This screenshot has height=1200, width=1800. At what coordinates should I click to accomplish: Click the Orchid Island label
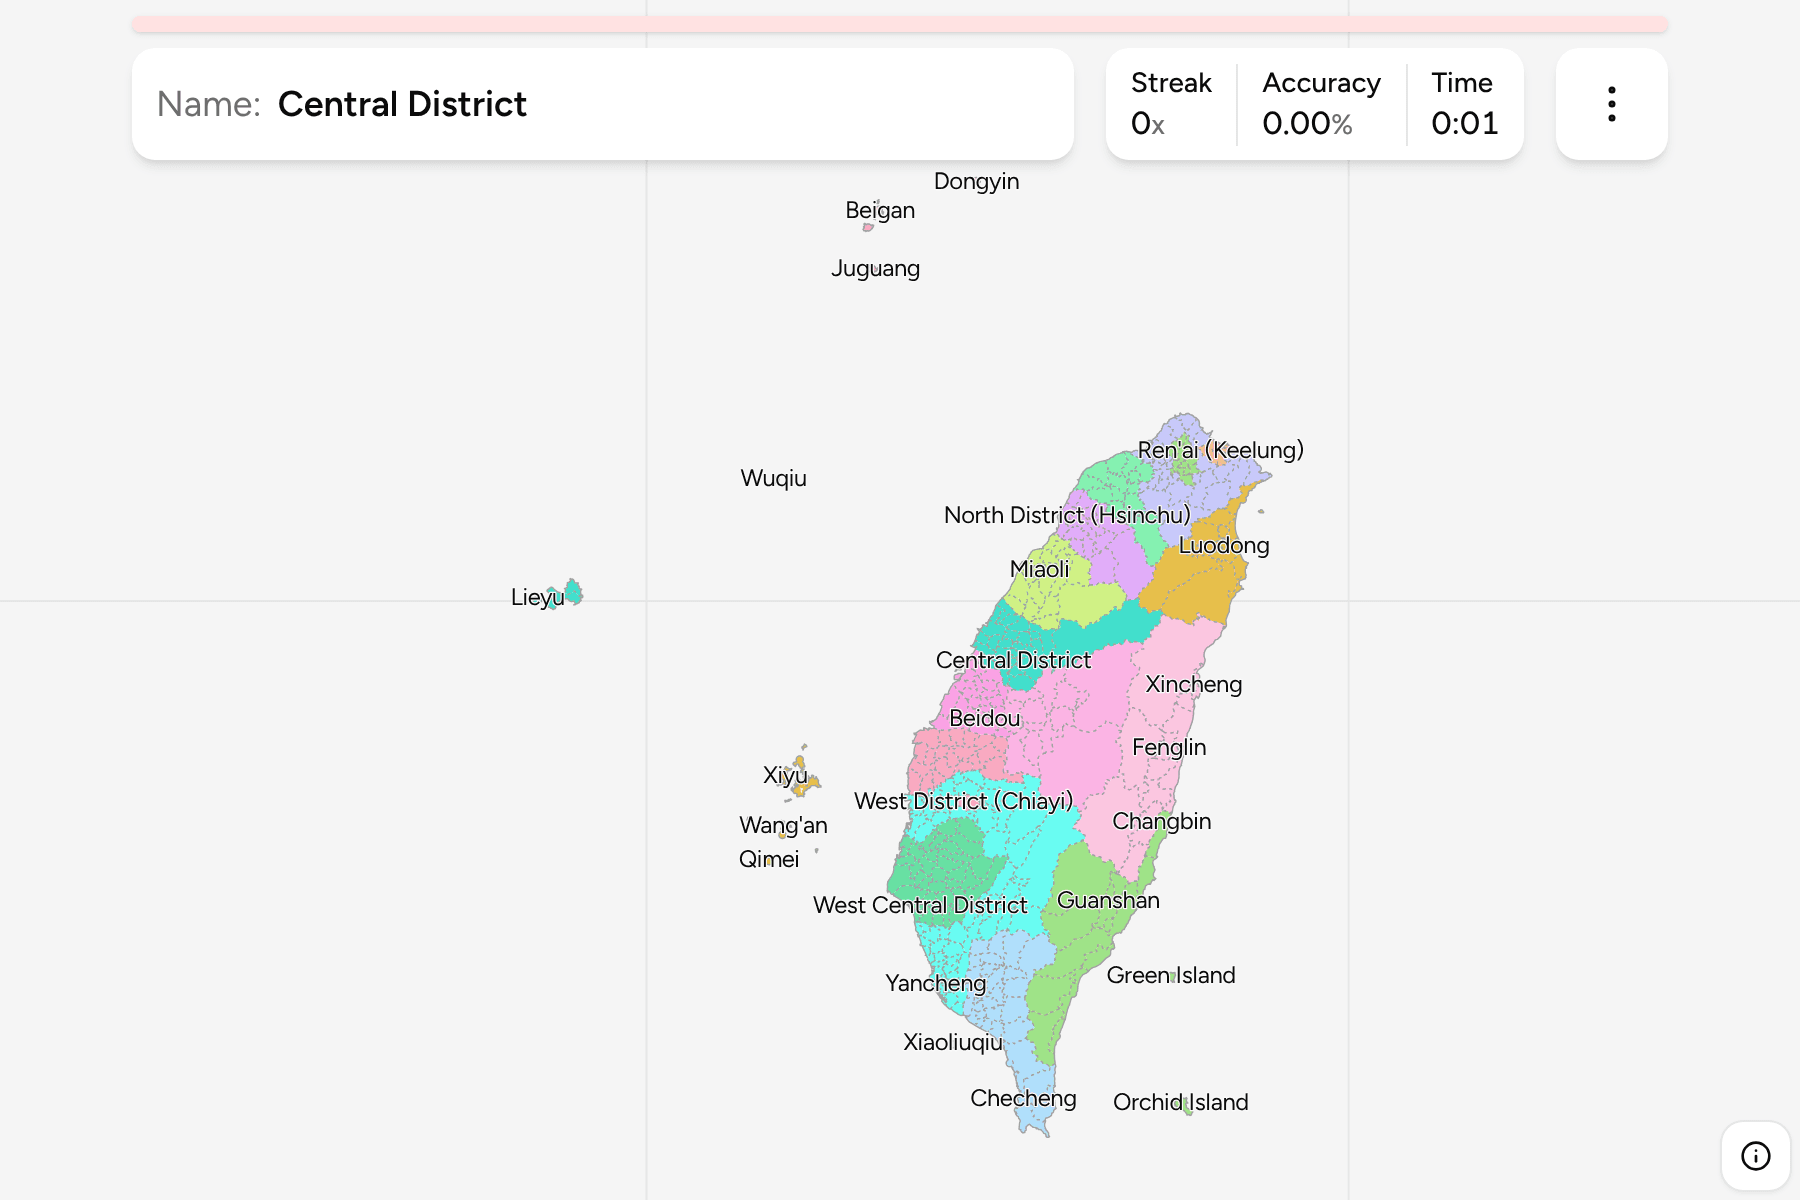1180,1102
